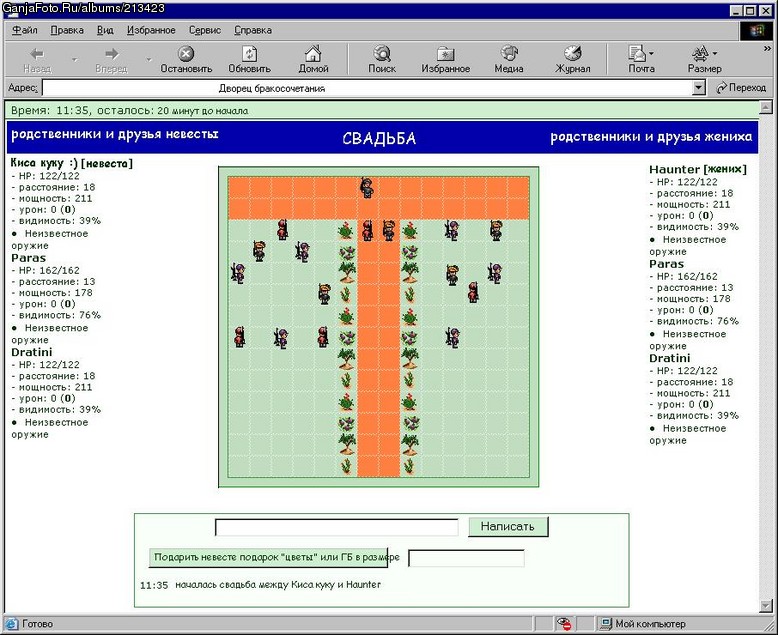Click the Windows logo throbber icon
The image size is (778, 635).
(756, 31)
